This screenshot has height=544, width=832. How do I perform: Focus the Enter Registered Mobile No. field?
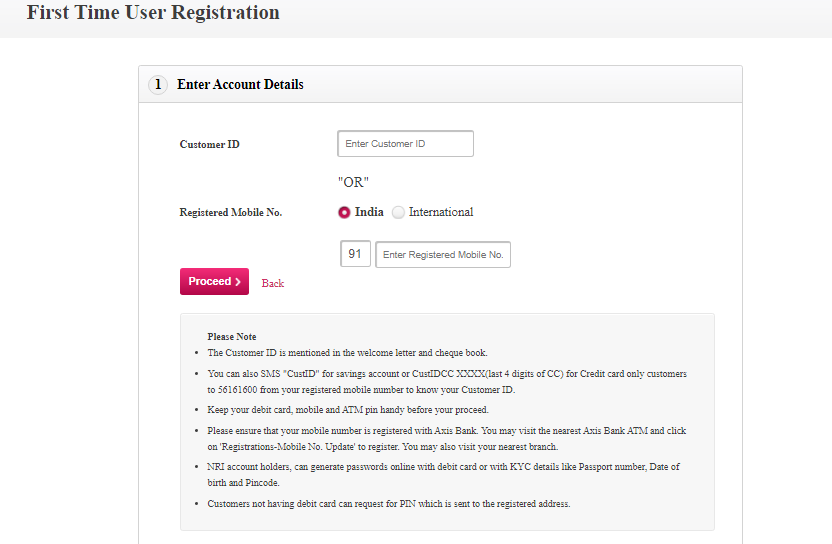[443, 255]
